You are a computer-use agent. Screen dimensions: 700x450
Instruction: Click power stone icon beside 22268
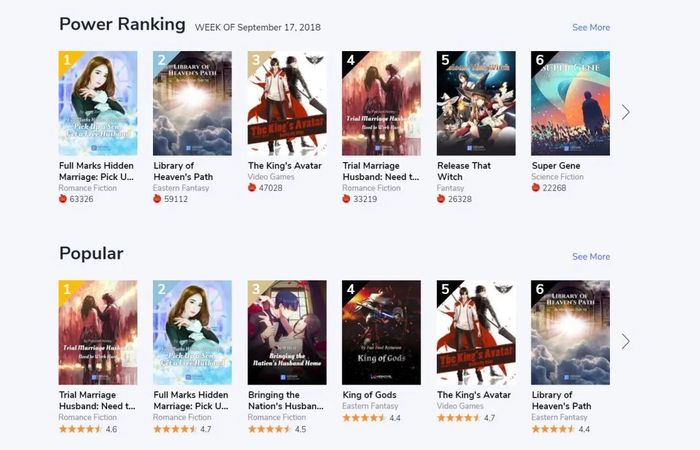536,188
